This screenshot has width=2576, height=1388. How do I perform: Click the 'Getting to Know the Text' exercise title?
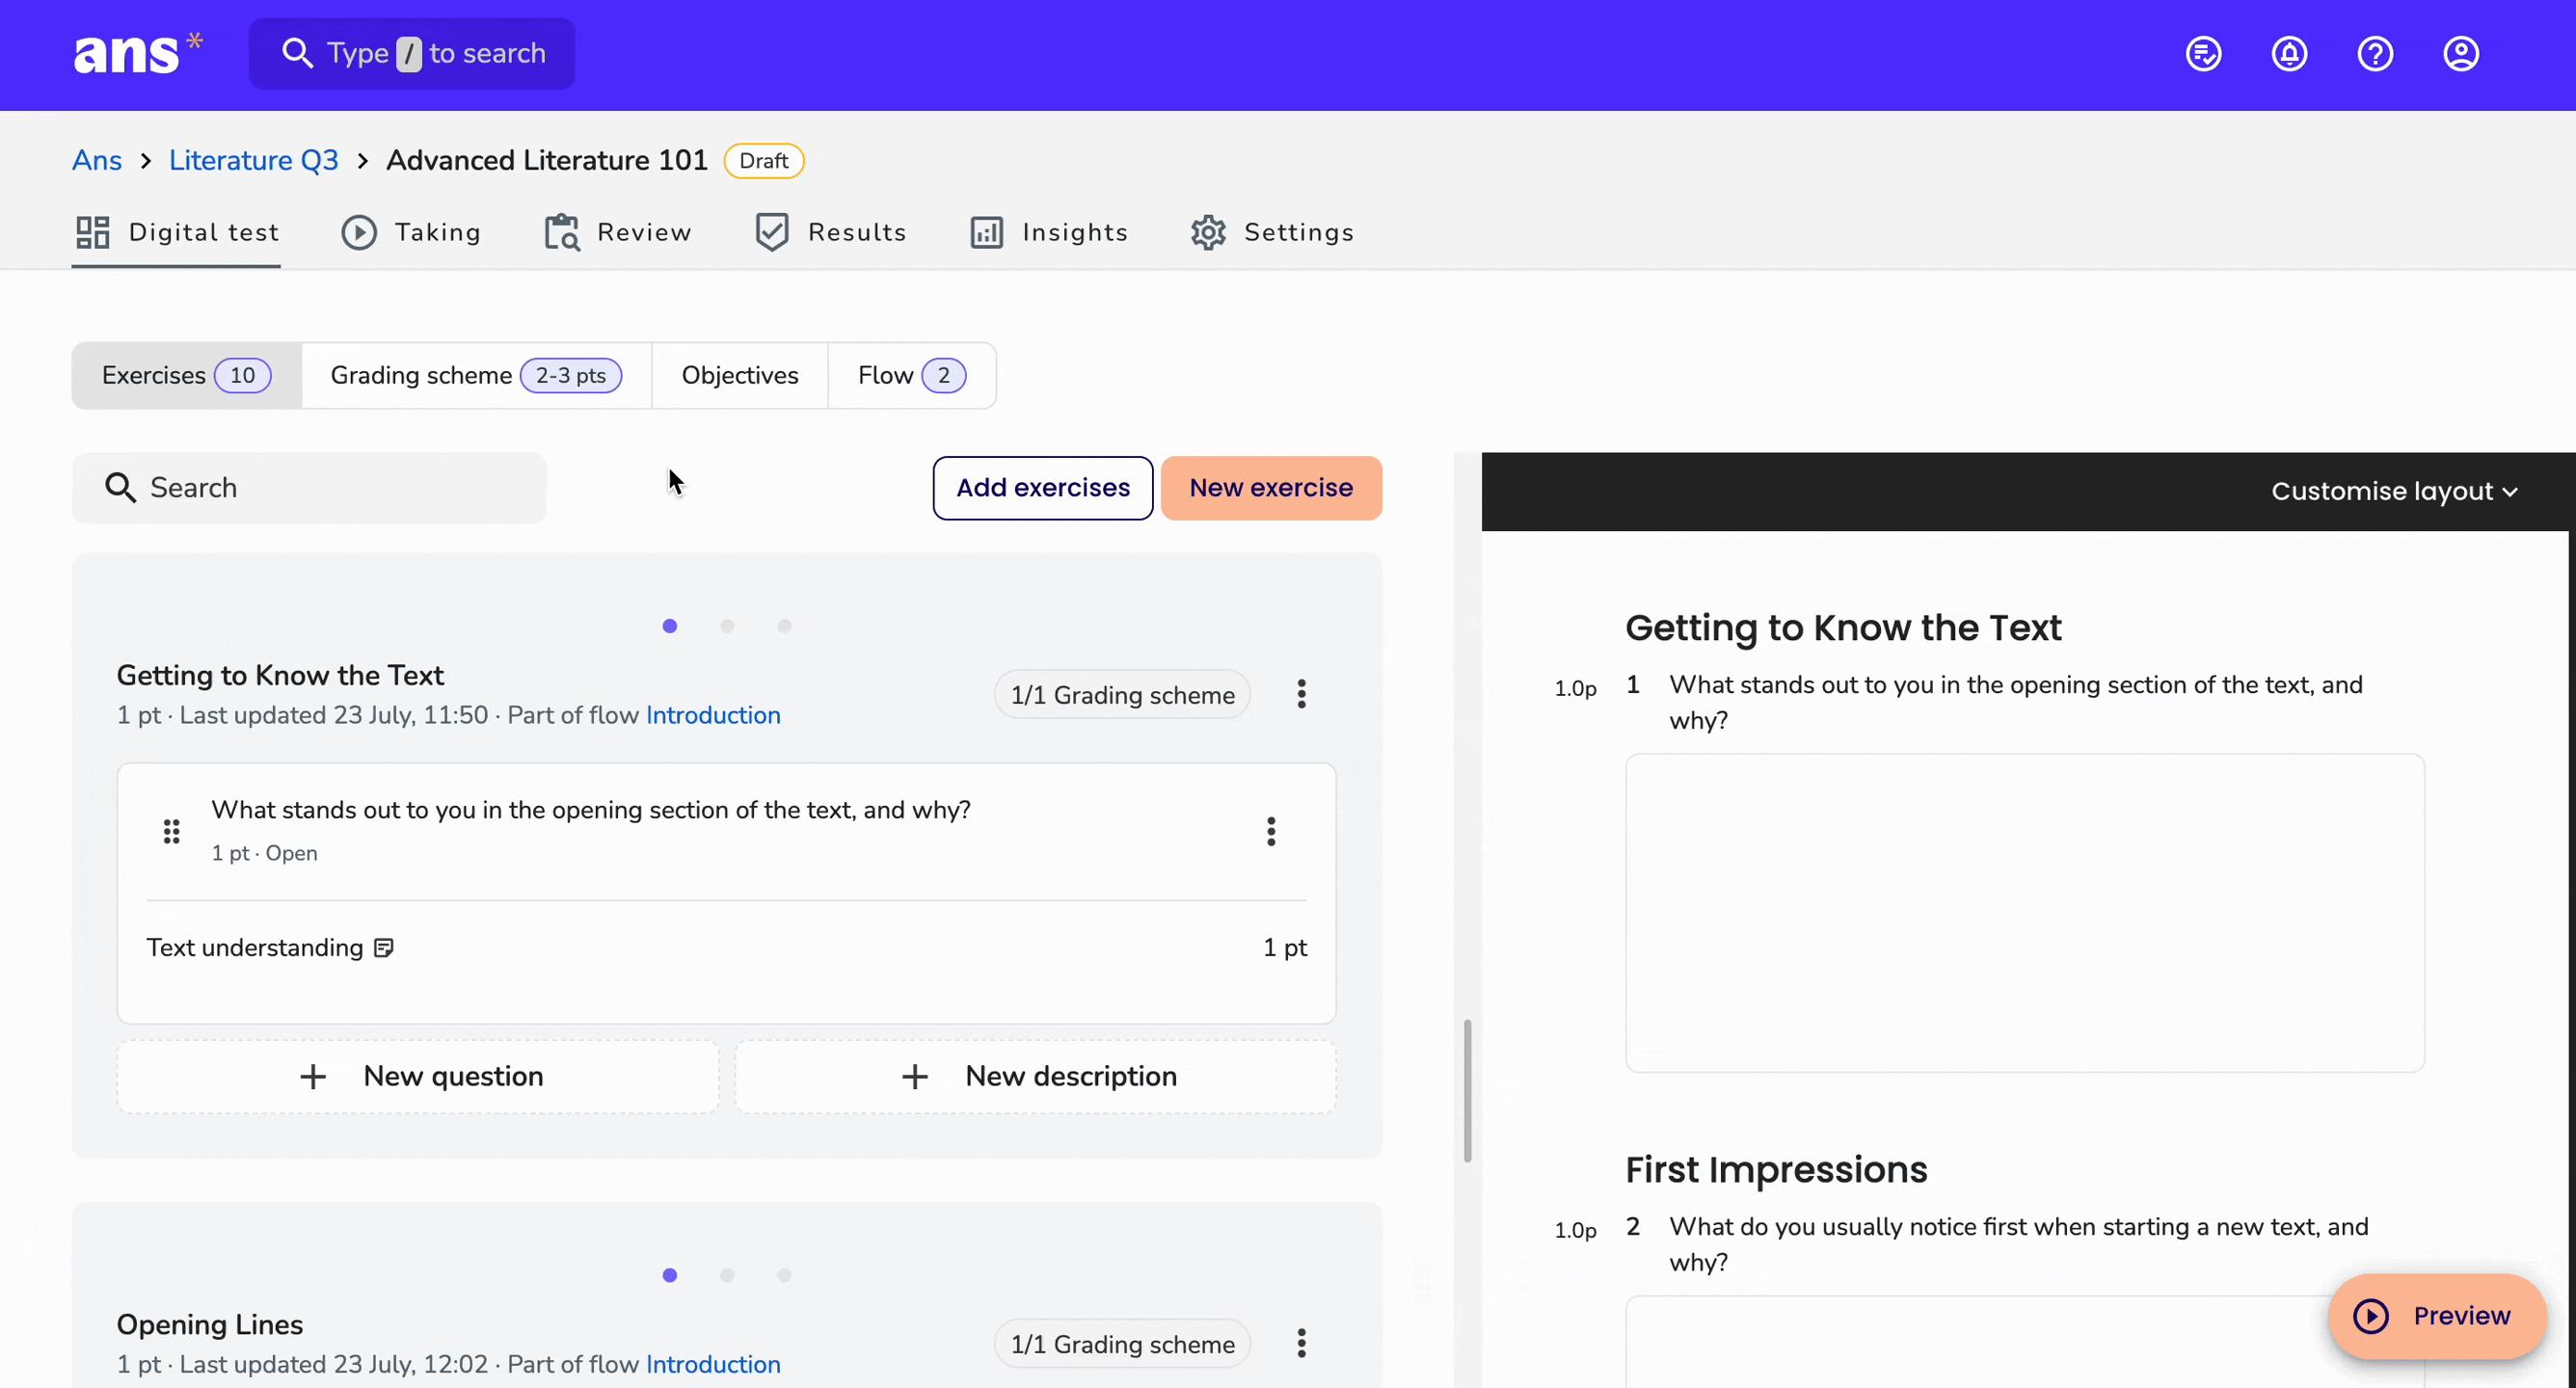pos(280,675)
